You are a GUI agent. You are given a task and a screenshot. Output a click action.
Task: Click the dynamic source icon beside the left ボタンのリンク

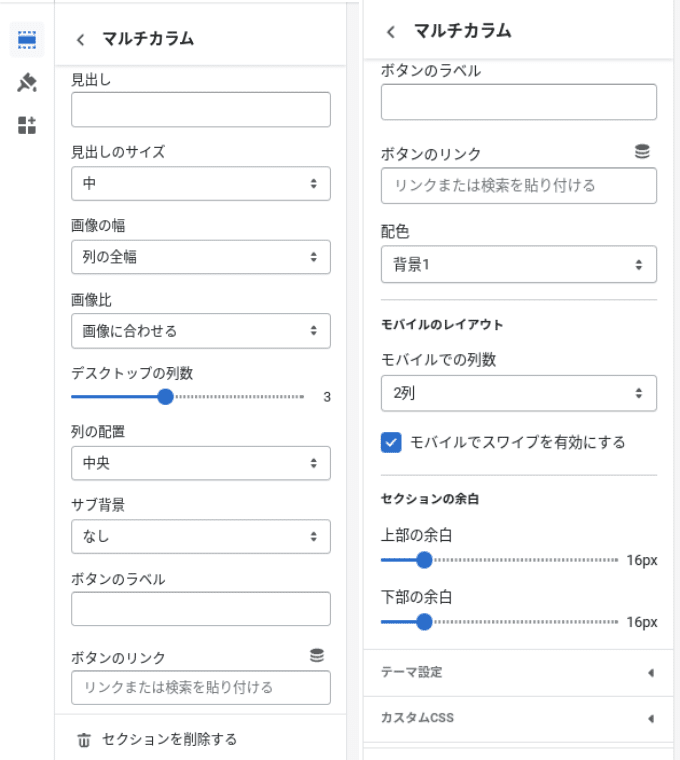[317, 655]
